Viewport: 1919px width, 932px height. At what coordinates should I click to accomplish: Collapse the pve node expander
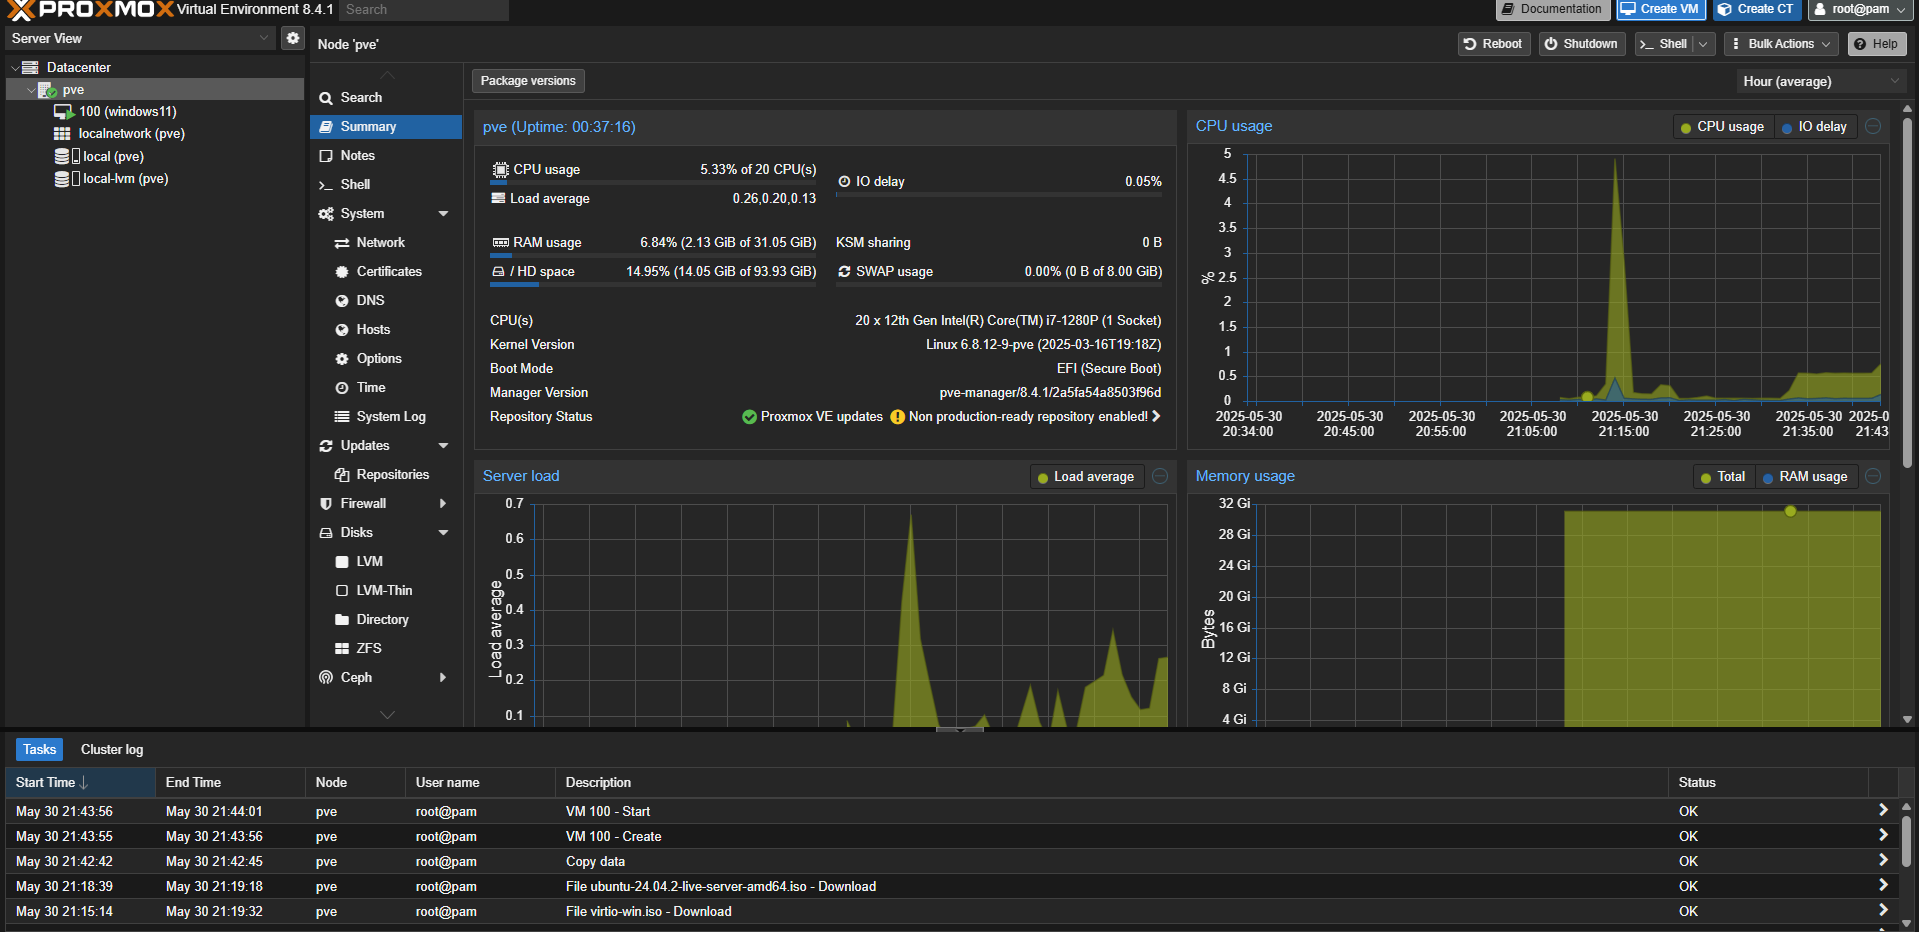click(31, 90)
